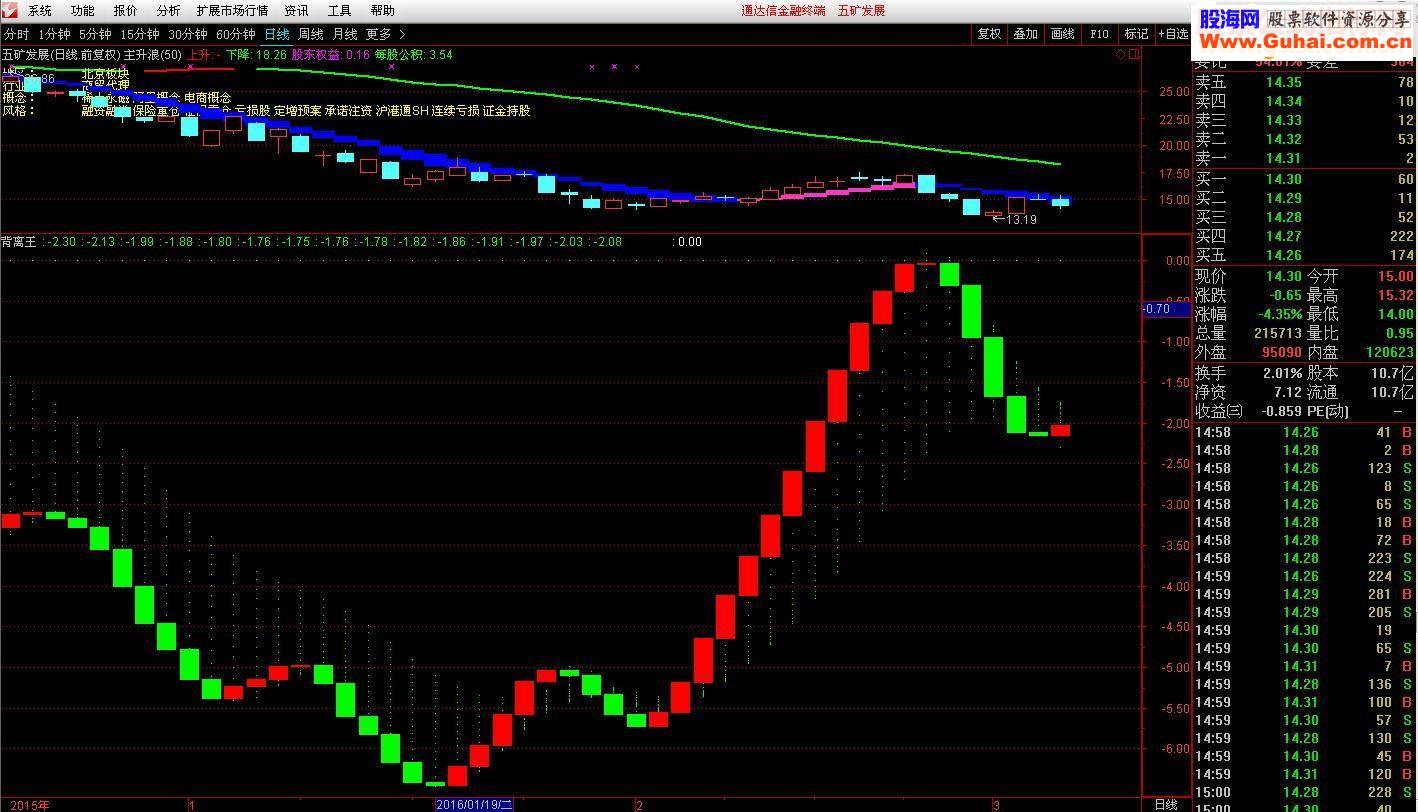The height and width of the screenshot is (812, 1418).
Task: Select the 月线 monthly period tab
Action: pyautogui.click(x=345, y=34)
